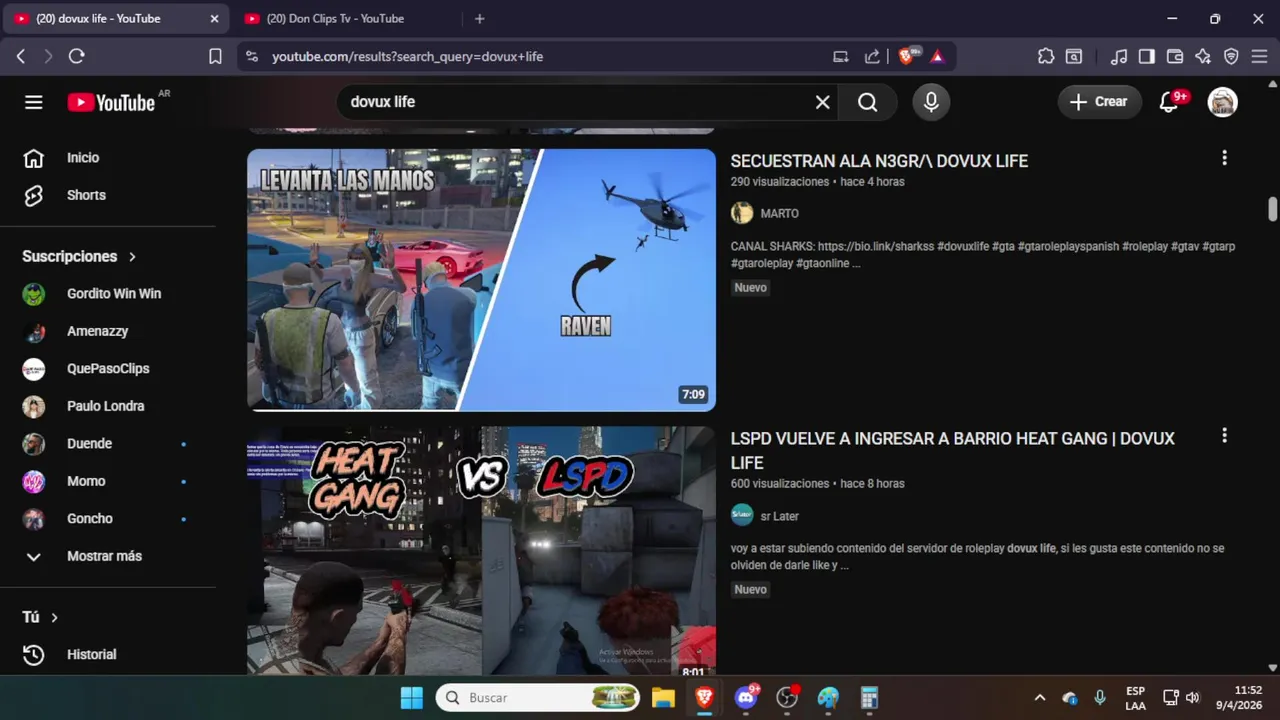Go to the YouTube home logo

pos(111,102)
